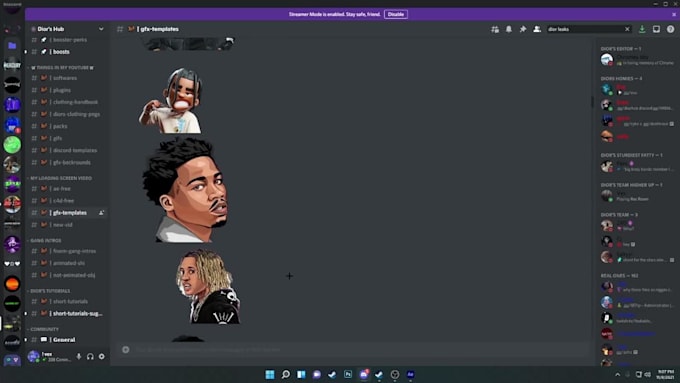Open the packs channel
This screenshot has width=680, height=383.
67,126
